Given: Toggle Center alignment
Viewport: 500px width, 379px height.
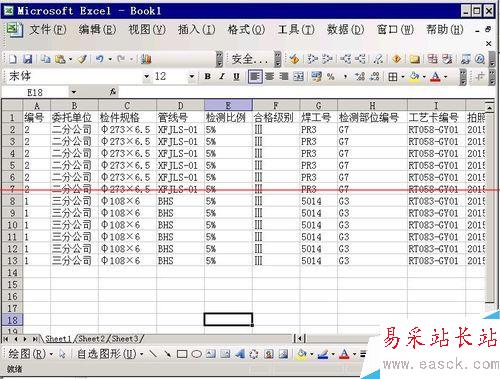Looking at the screenshot, I should [269, 77].
